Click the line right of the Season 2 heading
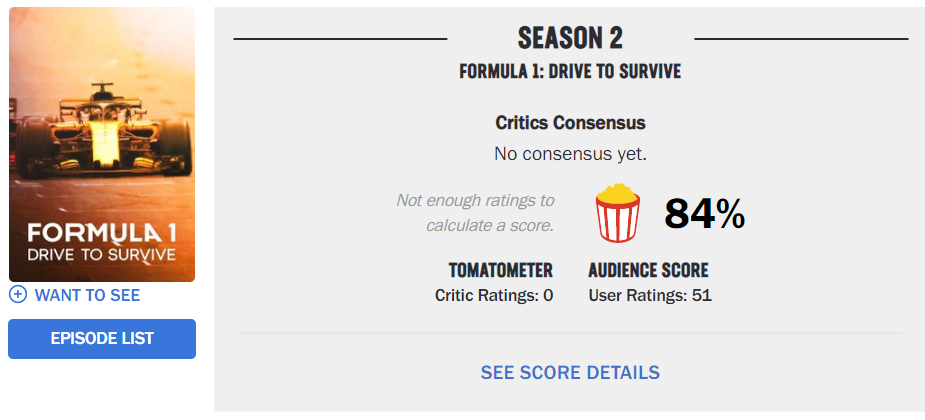The width and height of the screenshot is (925, 420). point(800,39)
